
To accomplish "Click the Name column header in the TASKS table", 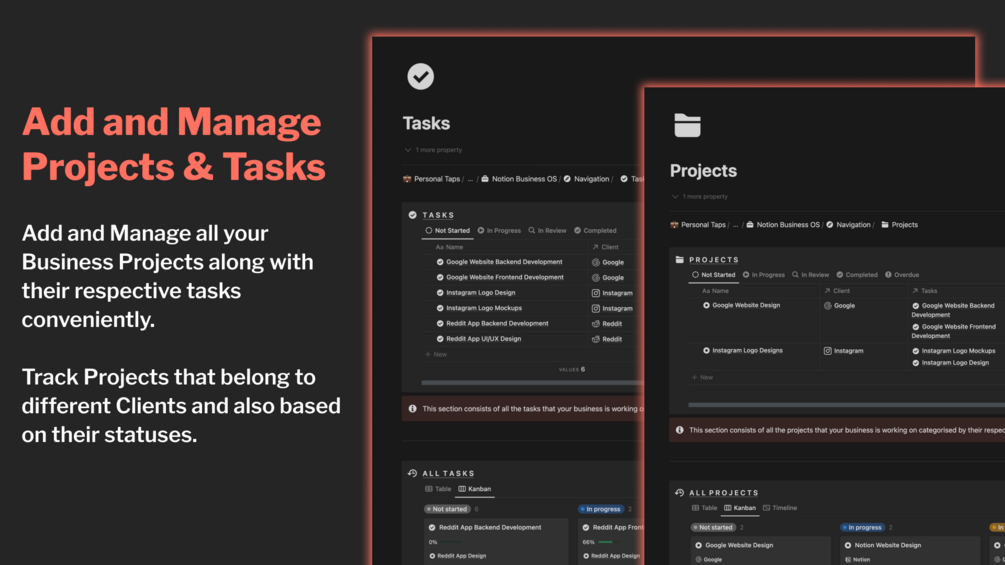I will [x=449, y=247].
